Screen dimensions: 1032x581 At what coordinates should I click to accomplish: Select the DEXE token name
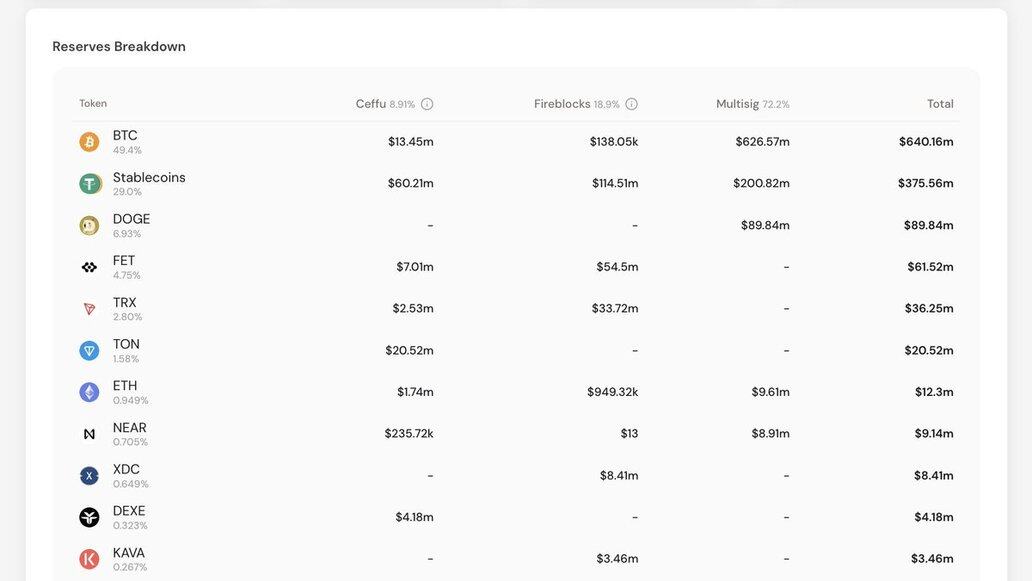(129, 511)
